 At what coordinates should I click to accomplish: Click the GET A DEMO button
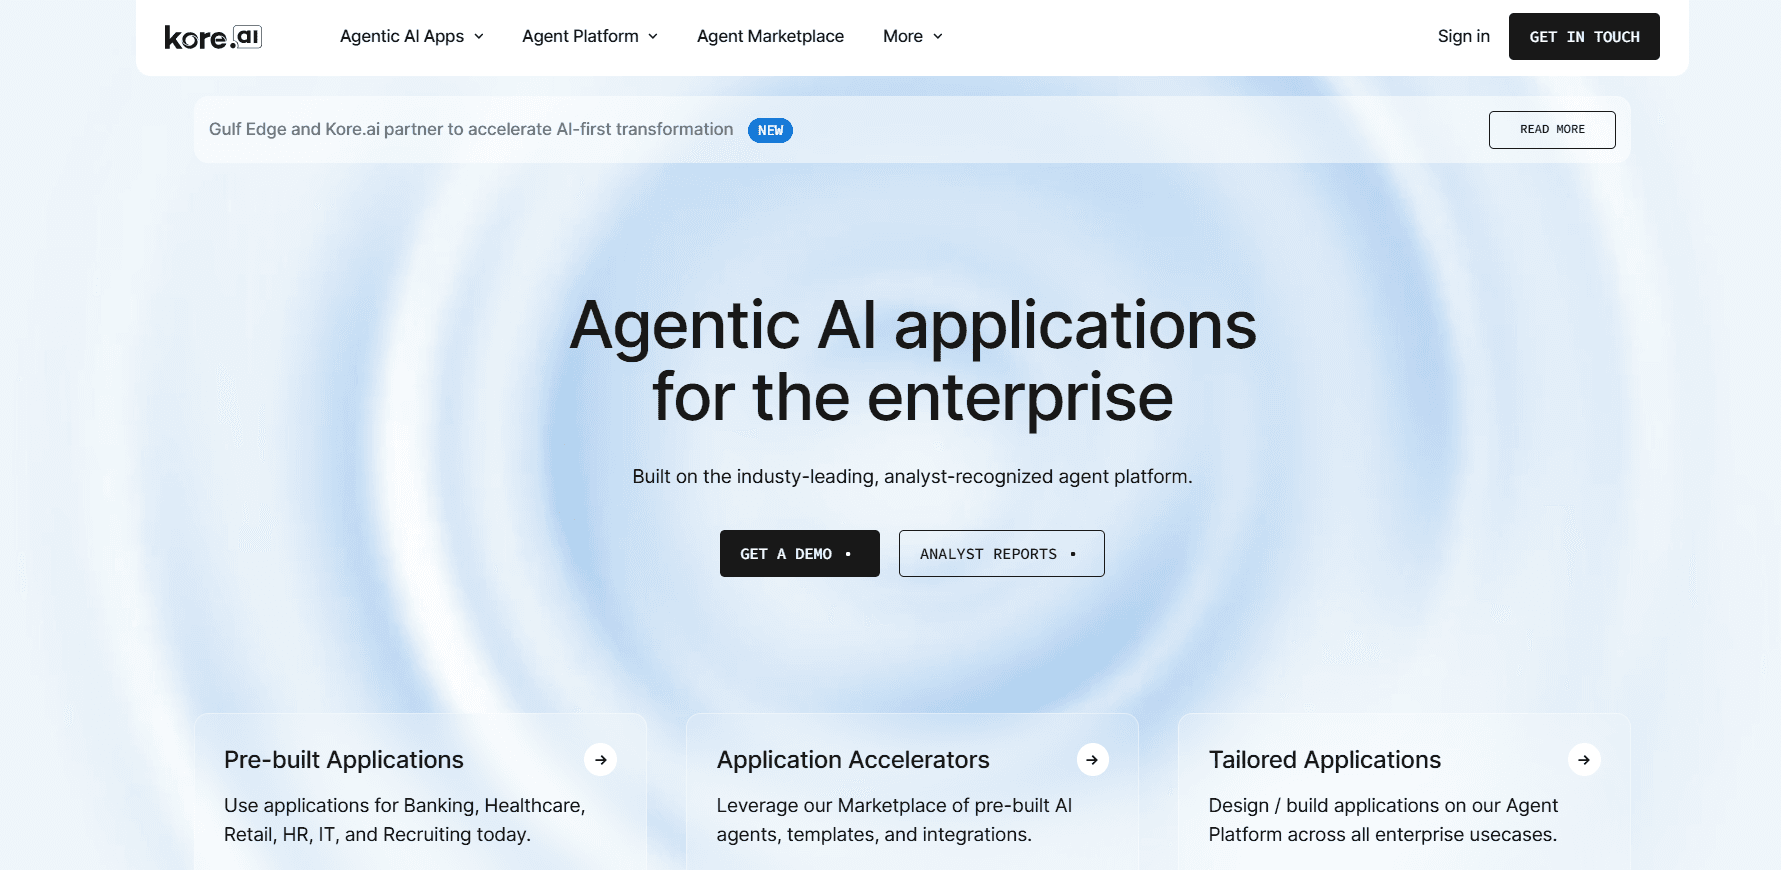click(x=800, y=554)
